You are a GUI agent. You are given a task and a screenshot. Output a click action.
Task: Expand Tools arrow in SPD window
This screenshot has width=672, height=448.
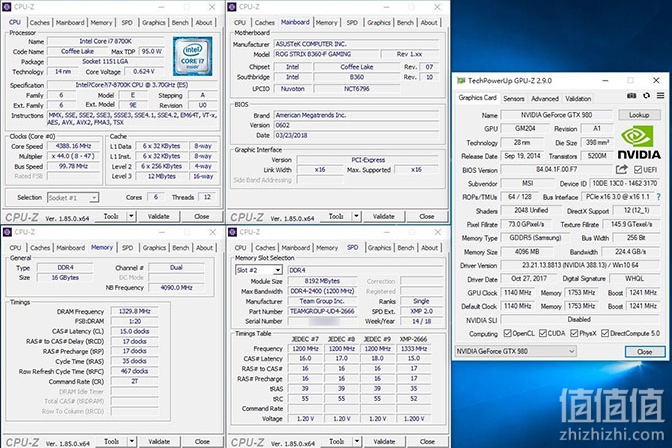(357, 442)
